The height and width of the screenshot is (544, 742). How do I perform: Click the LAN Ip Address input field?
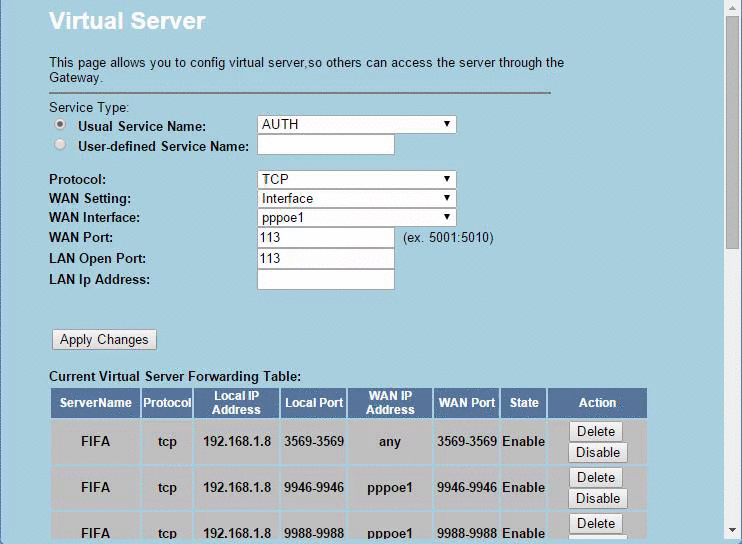pyautogui.click(x=326, y=279)
